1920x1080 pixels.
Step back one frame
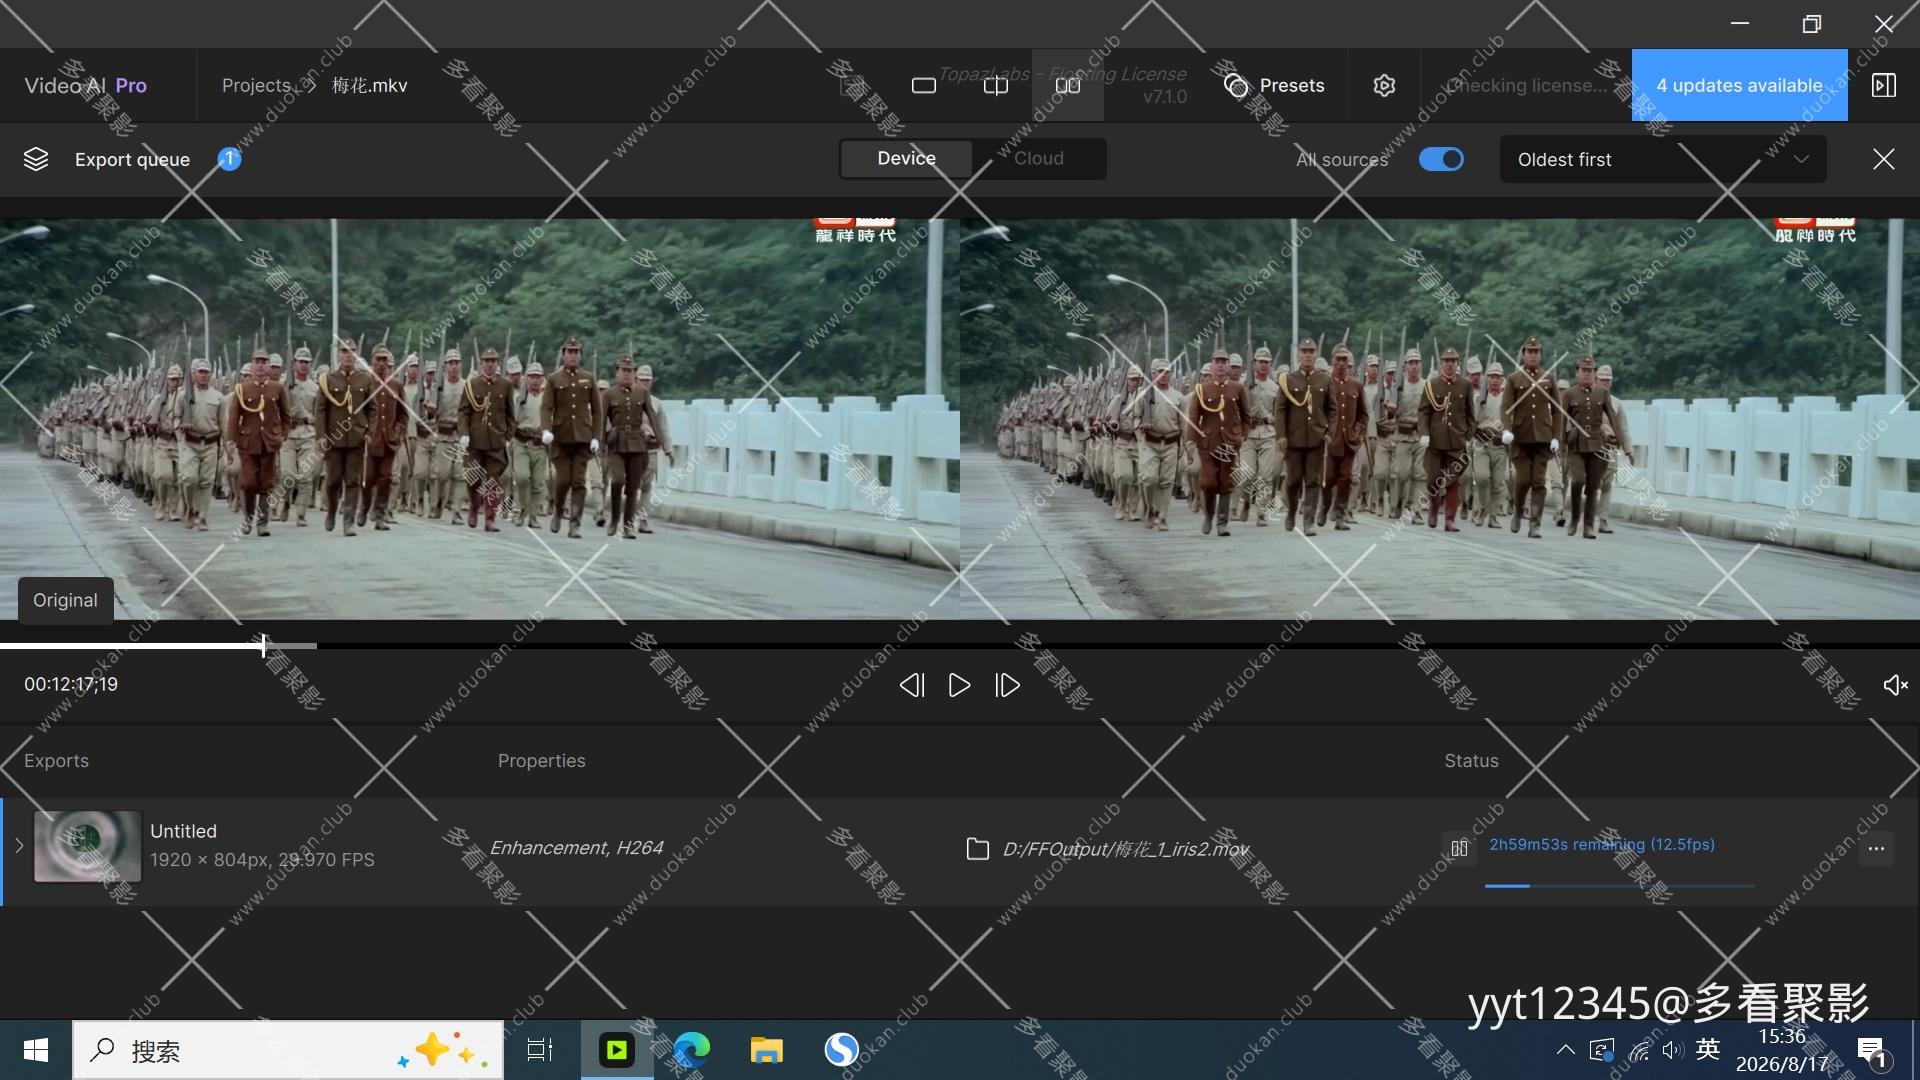point(911,685)
